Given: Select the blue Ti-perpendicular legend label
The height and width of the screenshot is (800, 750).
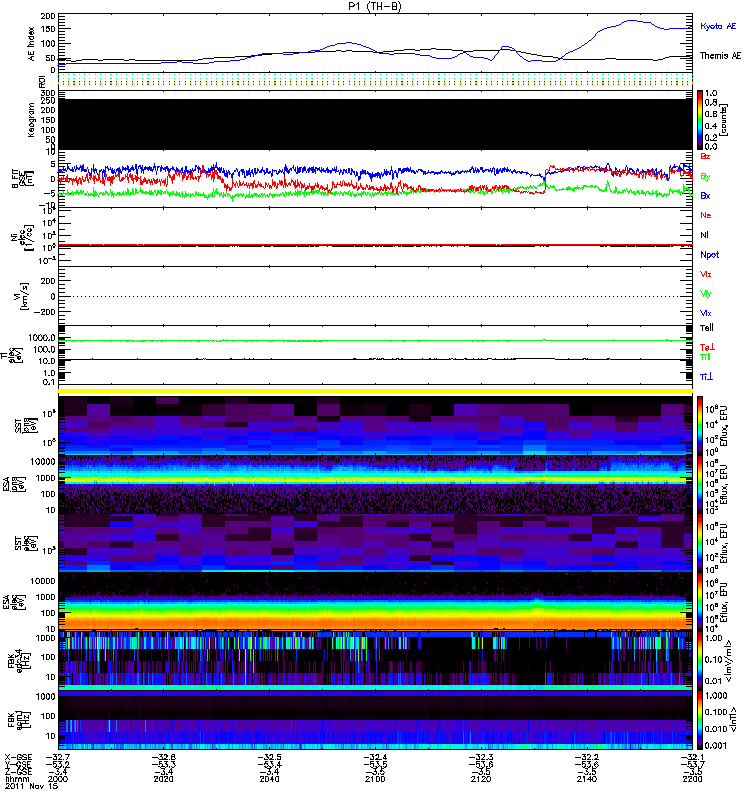Looking at the screenshot, I should [x=706, y=377].
